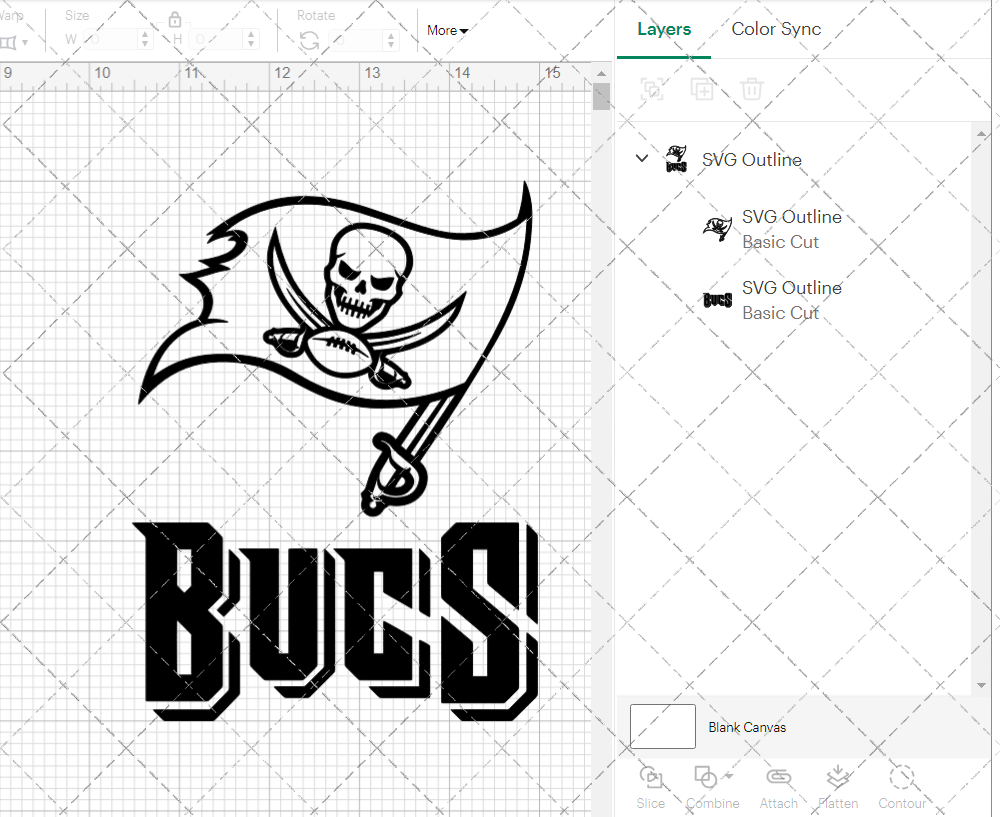Screen dimensions: 1000x817
Task: Delete layer with trash icon
Action: click(x=752, y=89)
